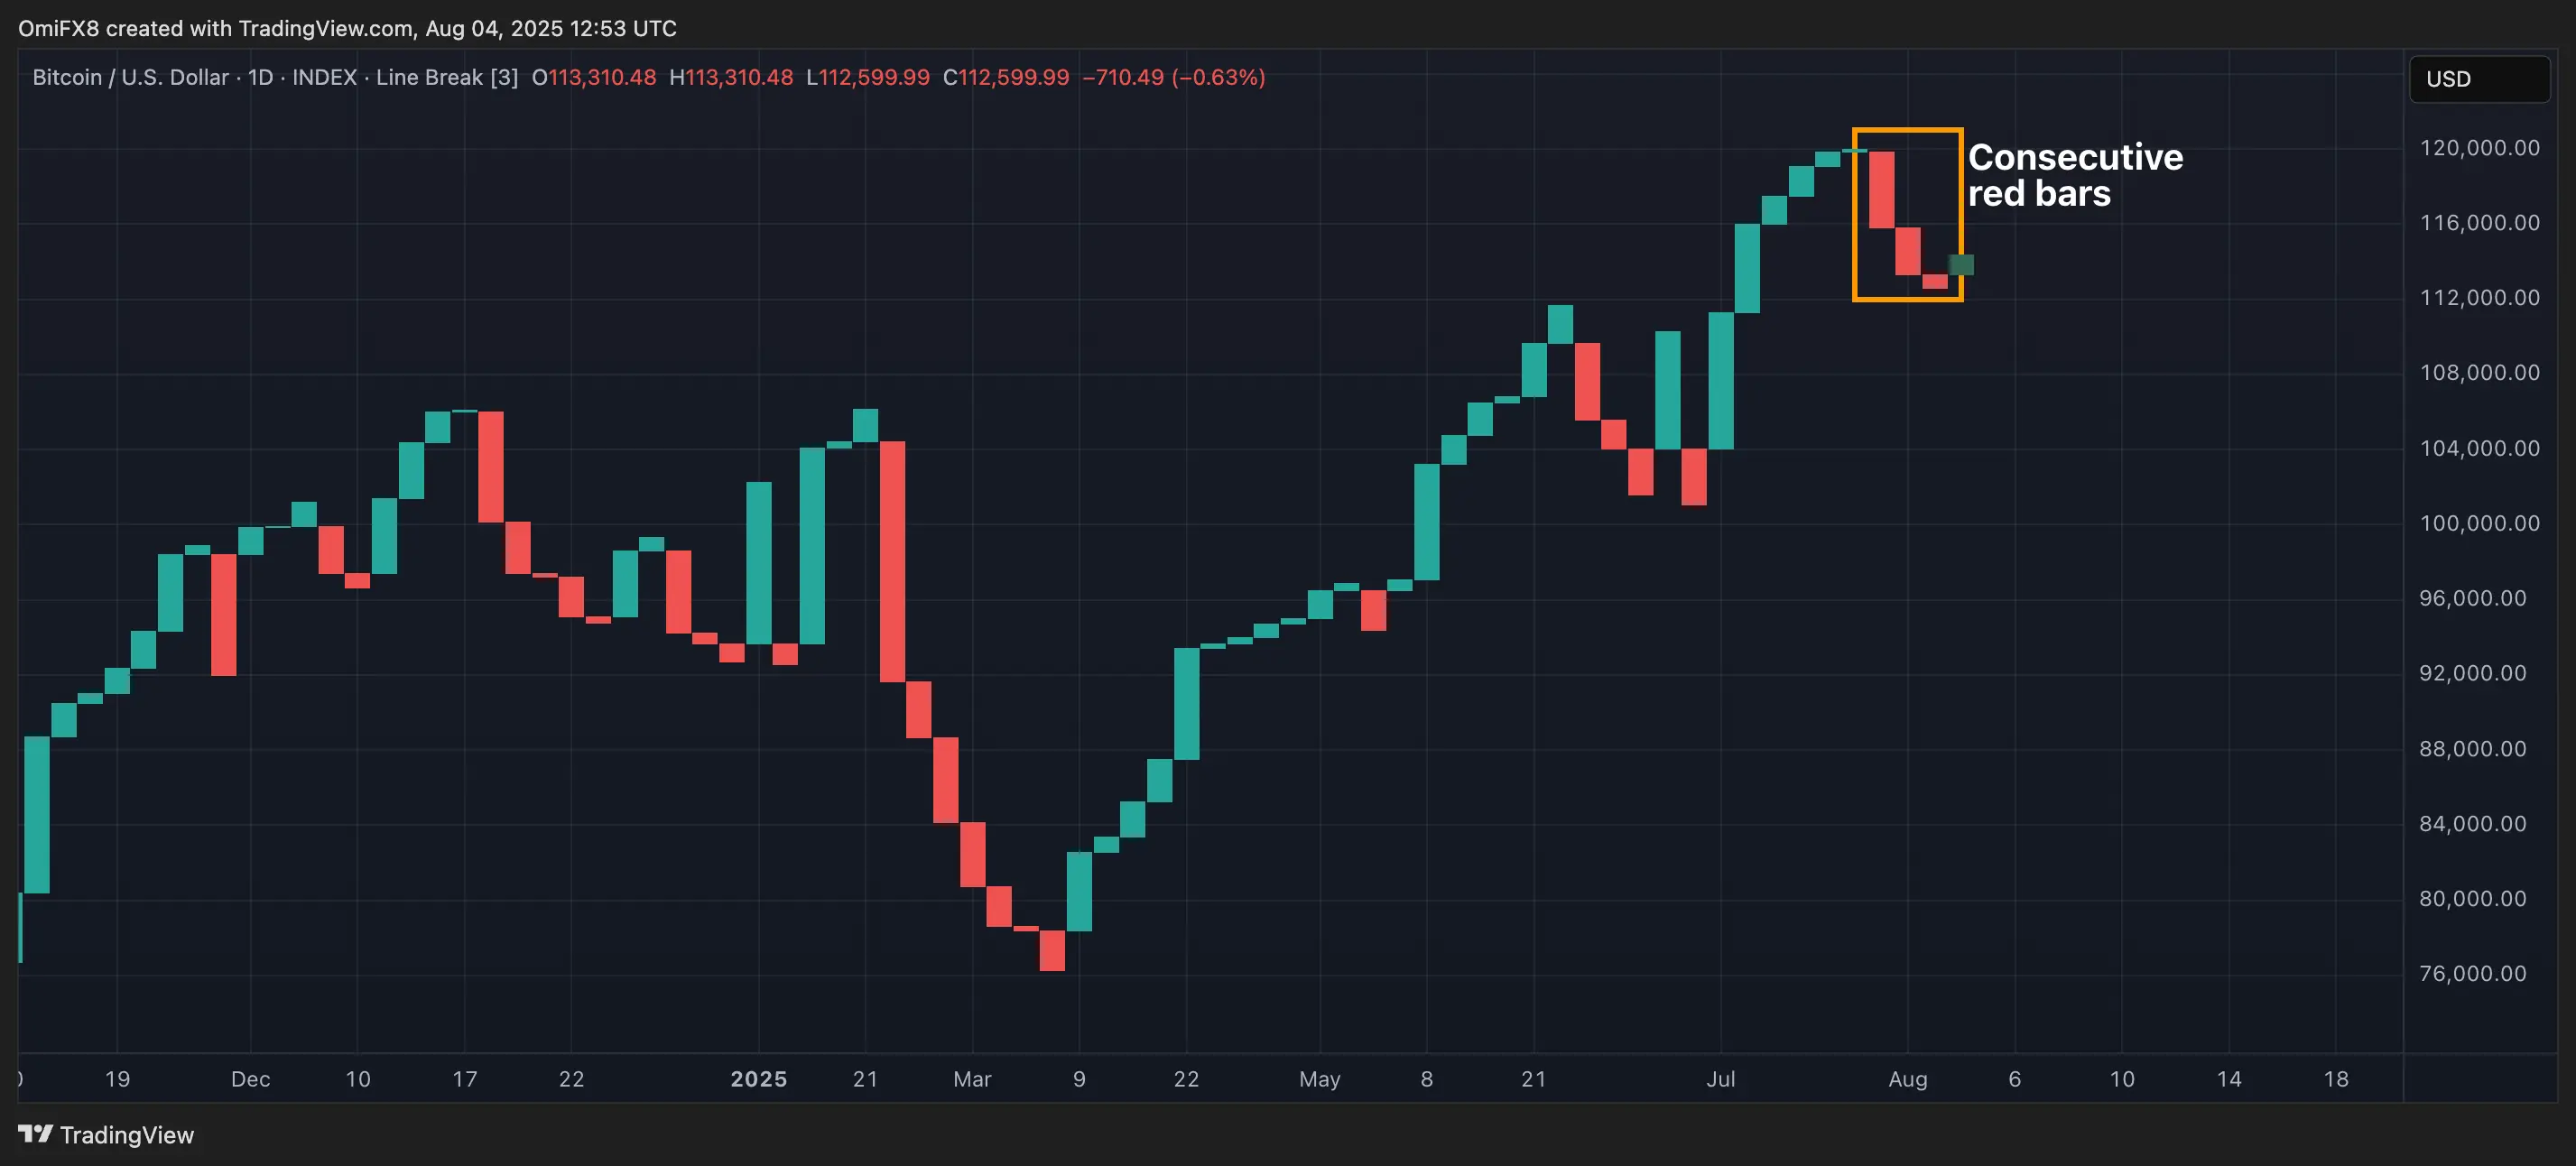Click Aug on the time axis
Viewport: 2576px width, 1166px height.
click(1909, 1079)
